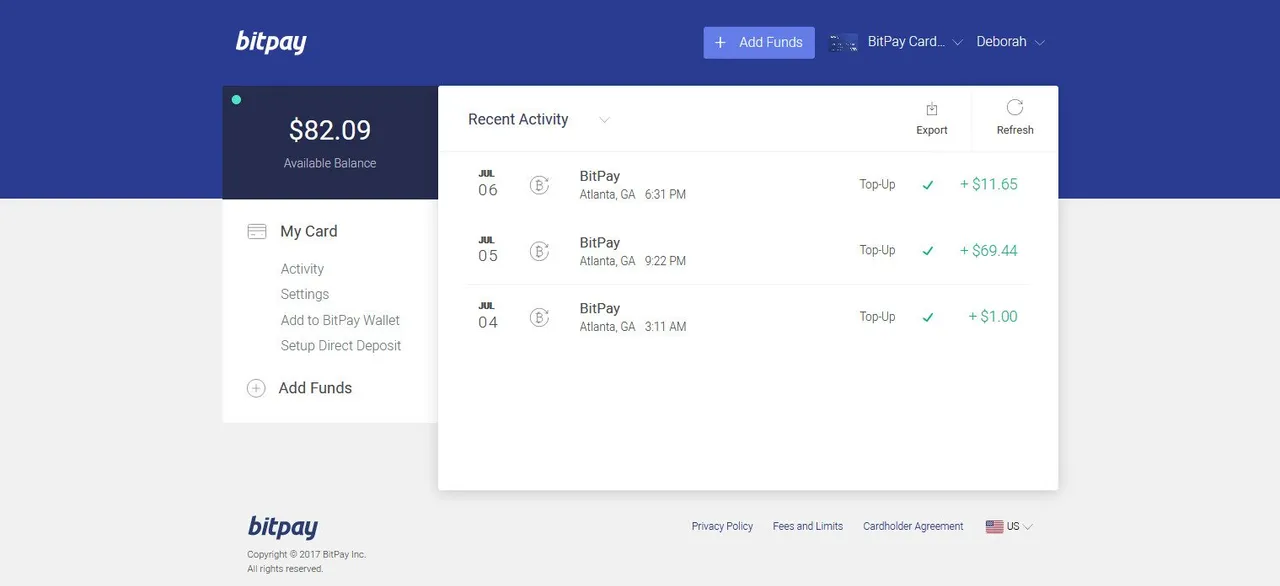The width and height of the screenshot is (1280, 586).
Task: Click bitcoin icon for Jul 04 transaction
Action: coord(539,317)
